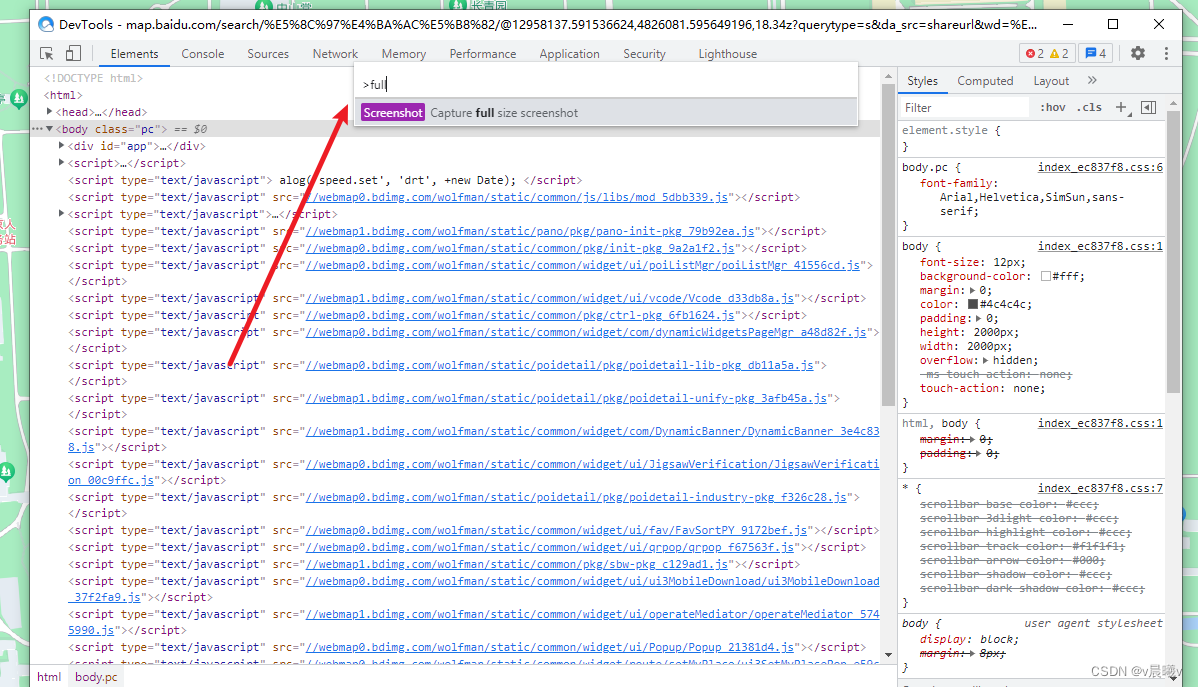Open the Vcode_d33db8a.js link
The height and width of the screenshot is (687, 1198).
click(549, 298)
